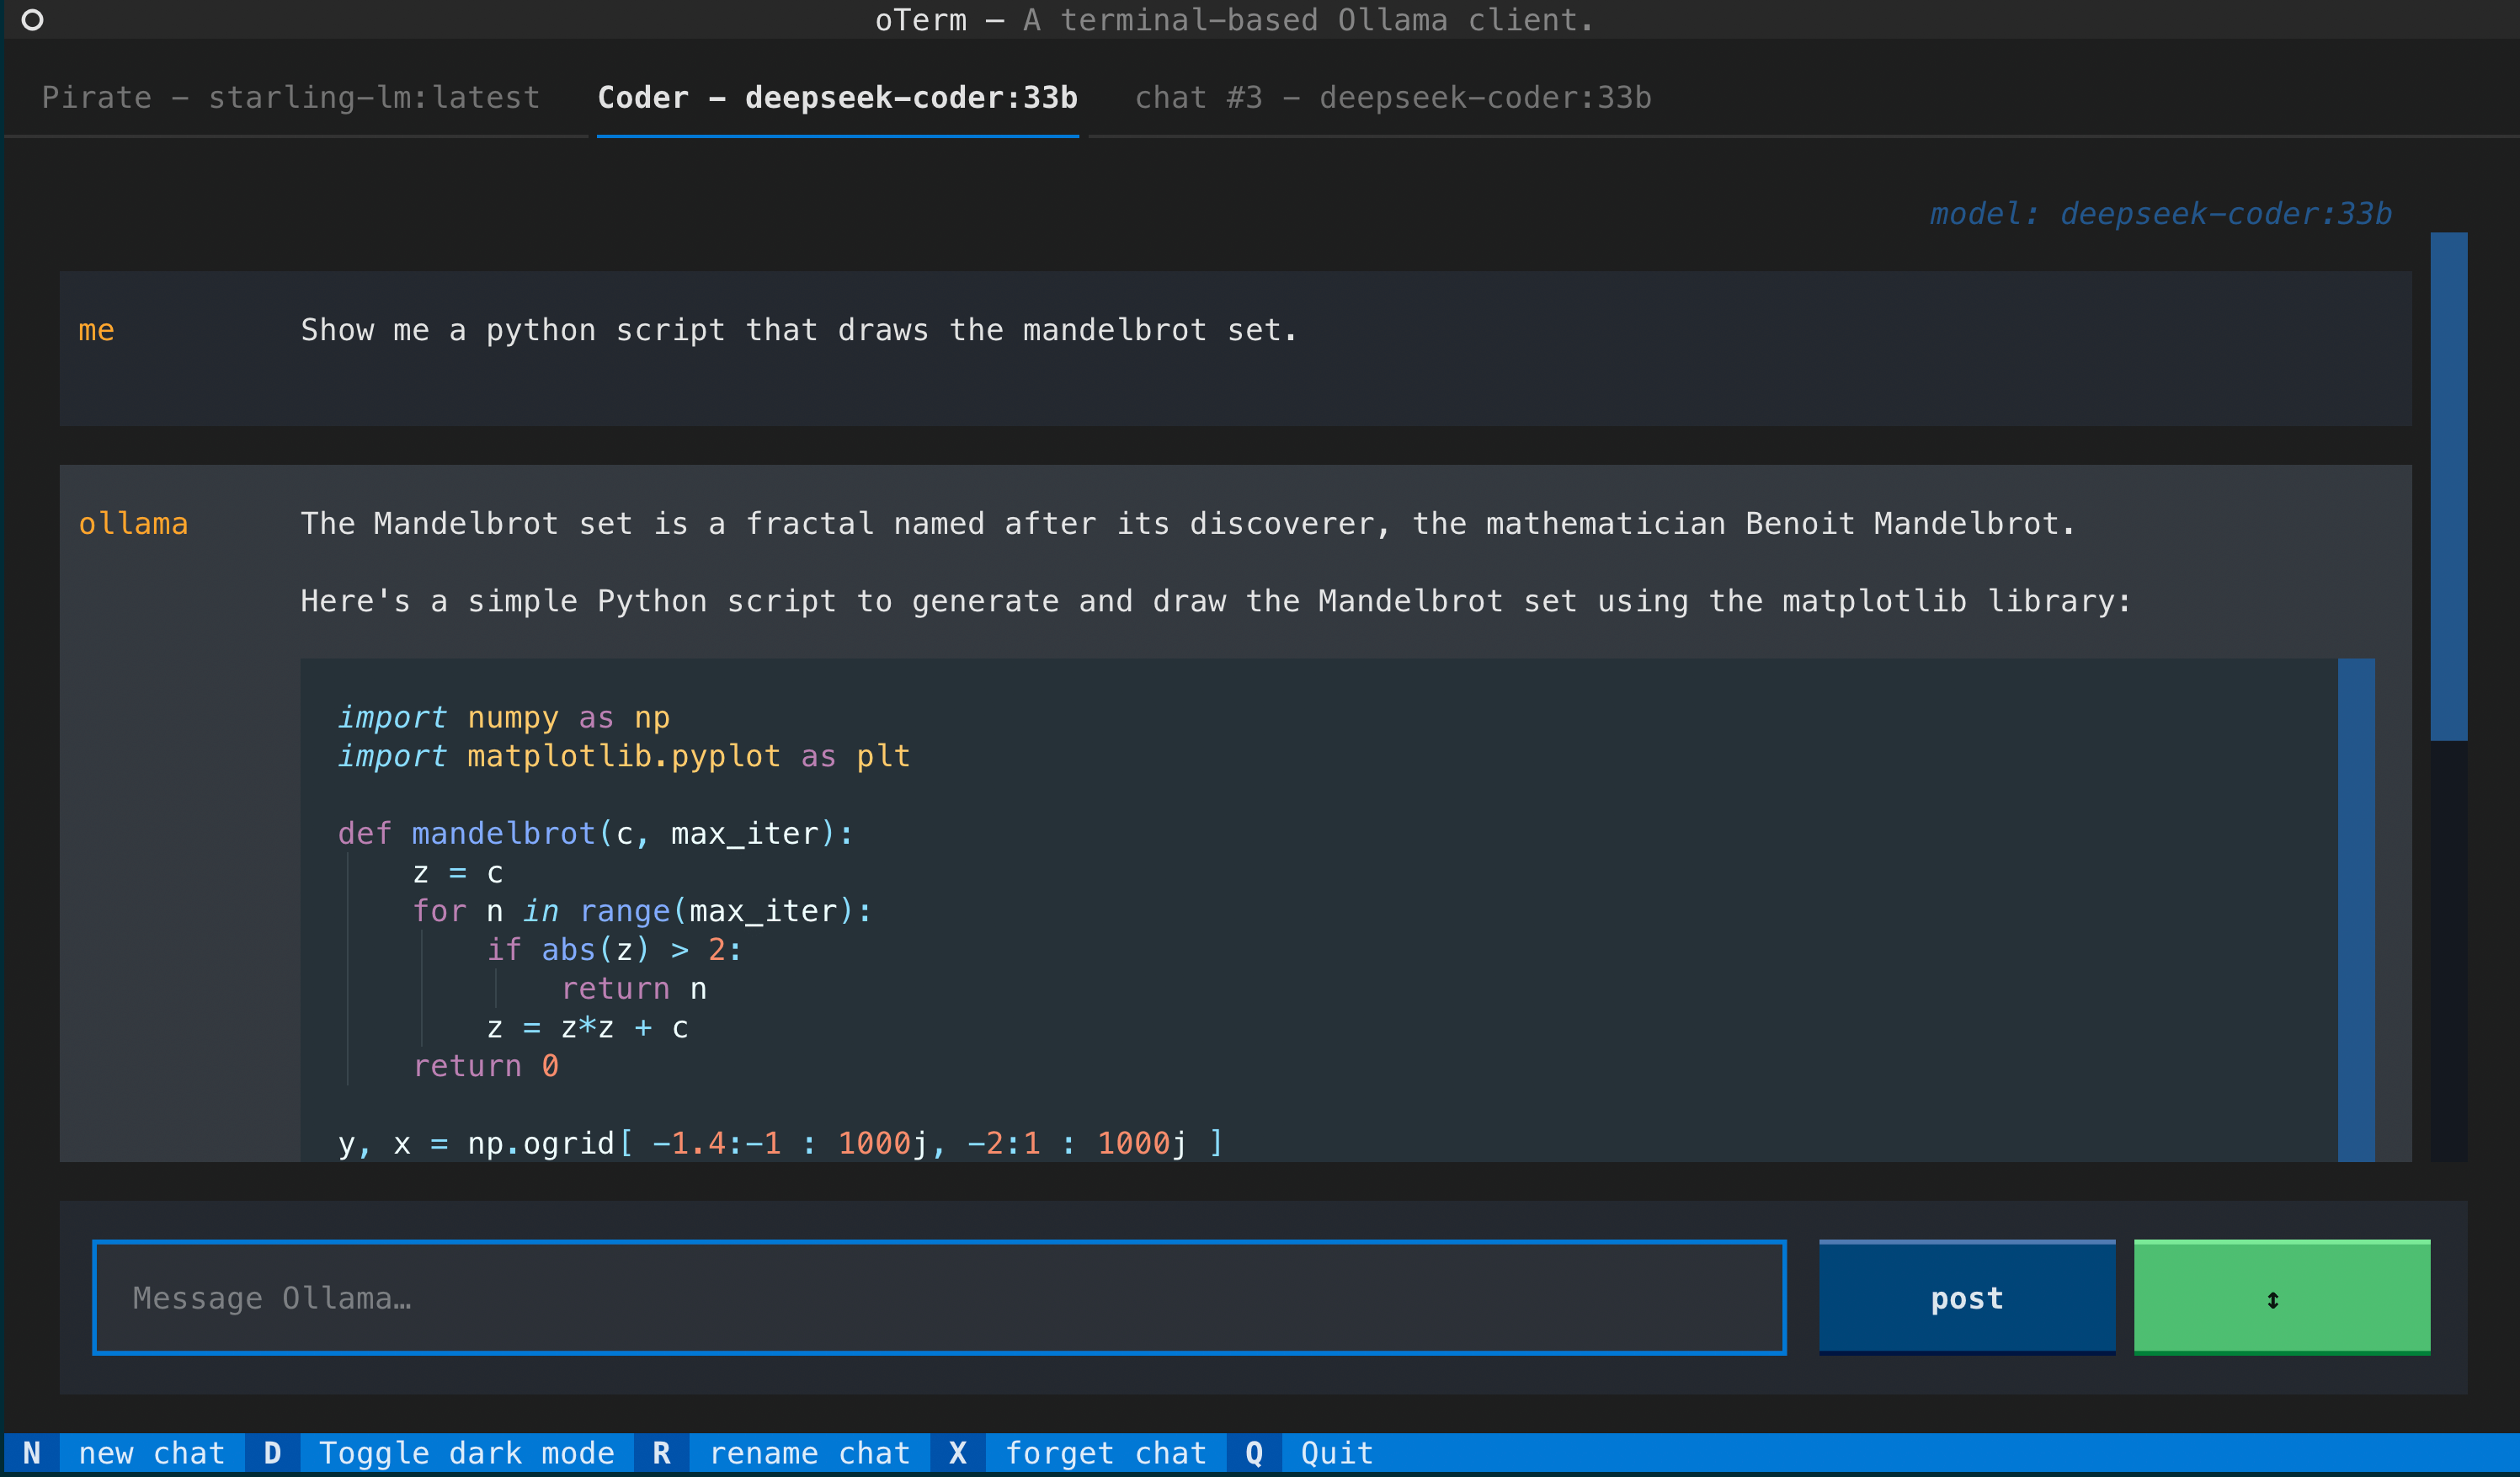This screenshot has width=2520, height=1477.
Task: Click the 'z = c' code line
Action: click(458, 872)
